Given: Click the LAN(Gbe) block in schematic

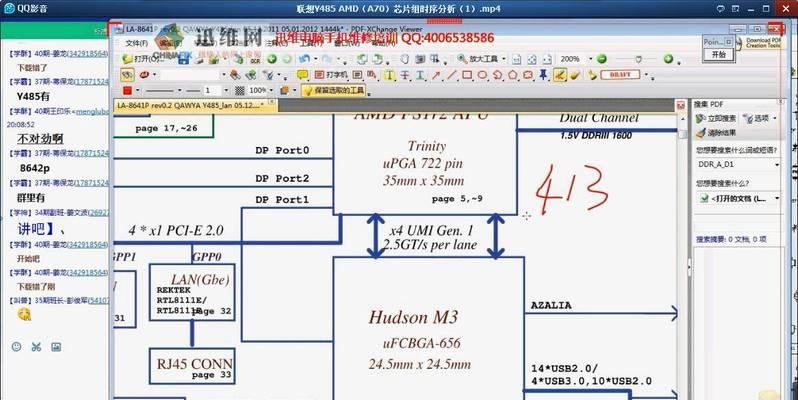Looking at the screenshot, I should tap(192, 292).
